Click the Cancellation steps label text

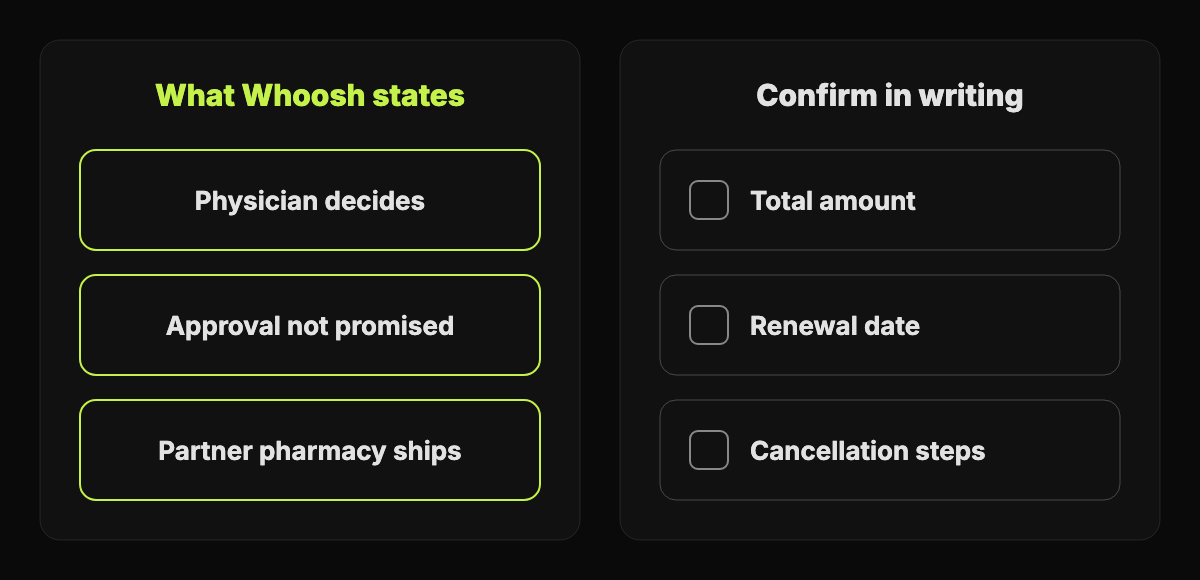(868, 451)
